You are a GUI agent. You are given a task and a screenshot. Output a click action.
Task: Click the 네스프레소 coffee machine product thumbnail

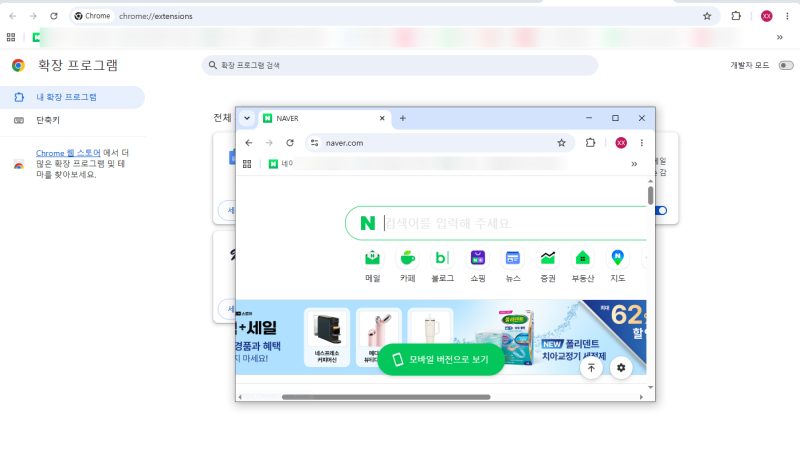[x=327, y=337]
